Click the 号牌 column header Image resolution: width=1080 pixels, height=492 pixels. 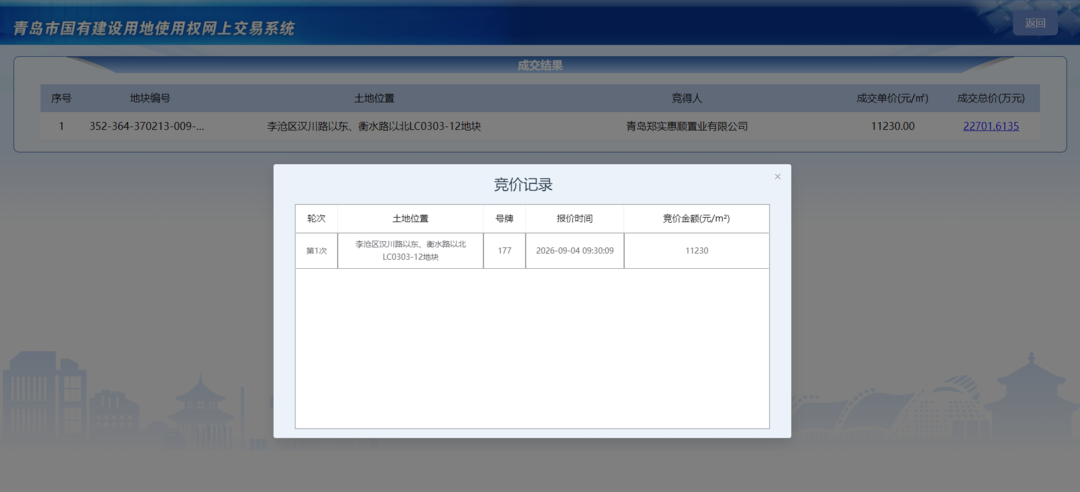504,218
